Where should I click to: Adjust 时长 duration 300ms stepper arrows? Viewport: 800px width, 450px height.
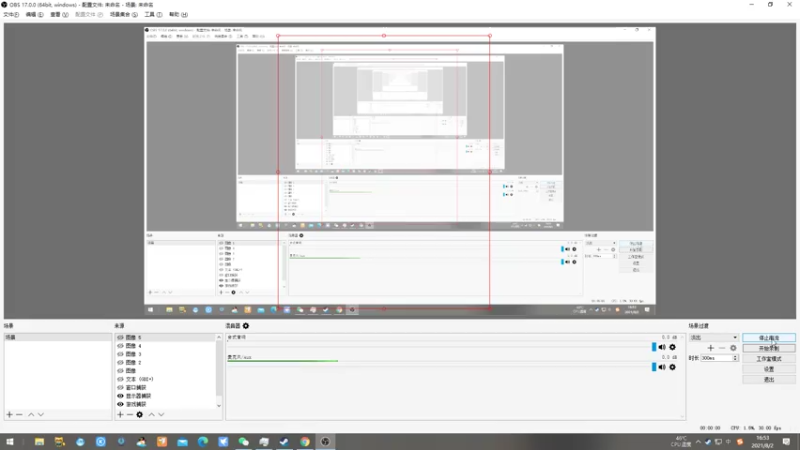[735, 358]
